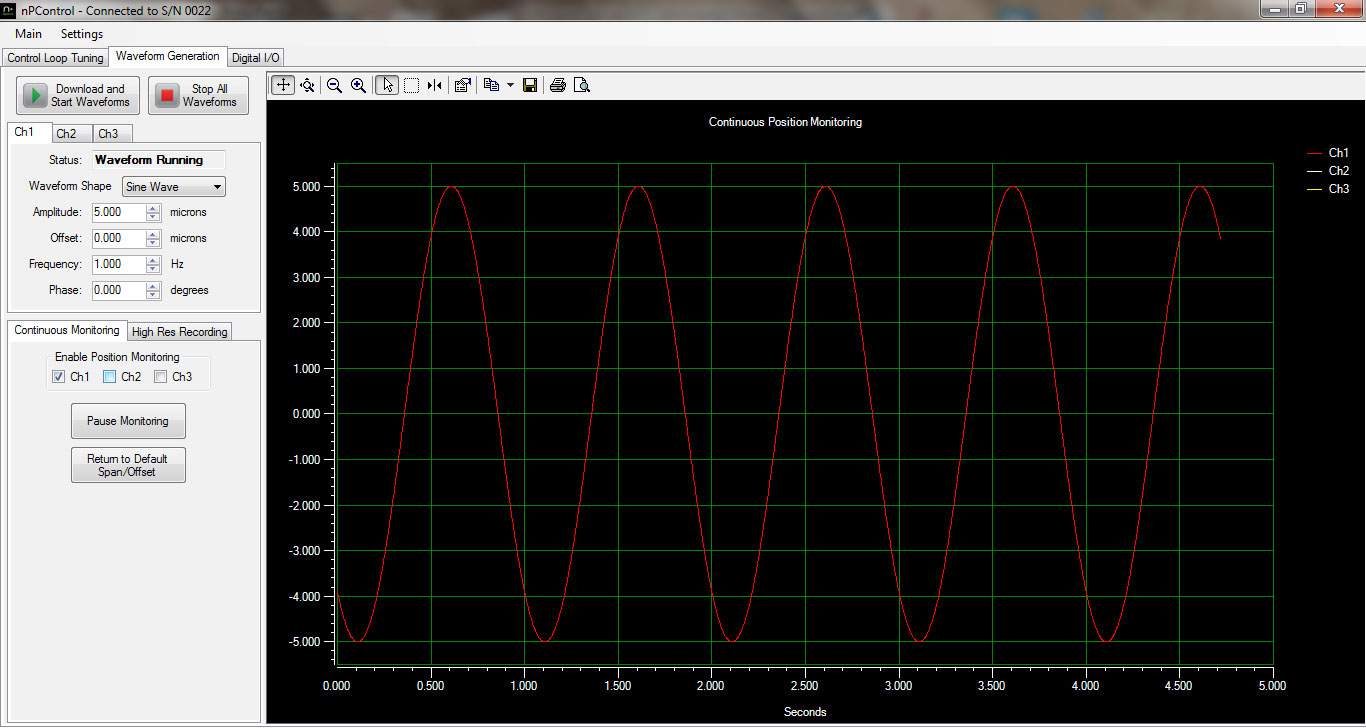Screen dimensions: 1366x728
Task: Expand the copy options dropdown arrow in toolbar
Action: pos(509,85)
